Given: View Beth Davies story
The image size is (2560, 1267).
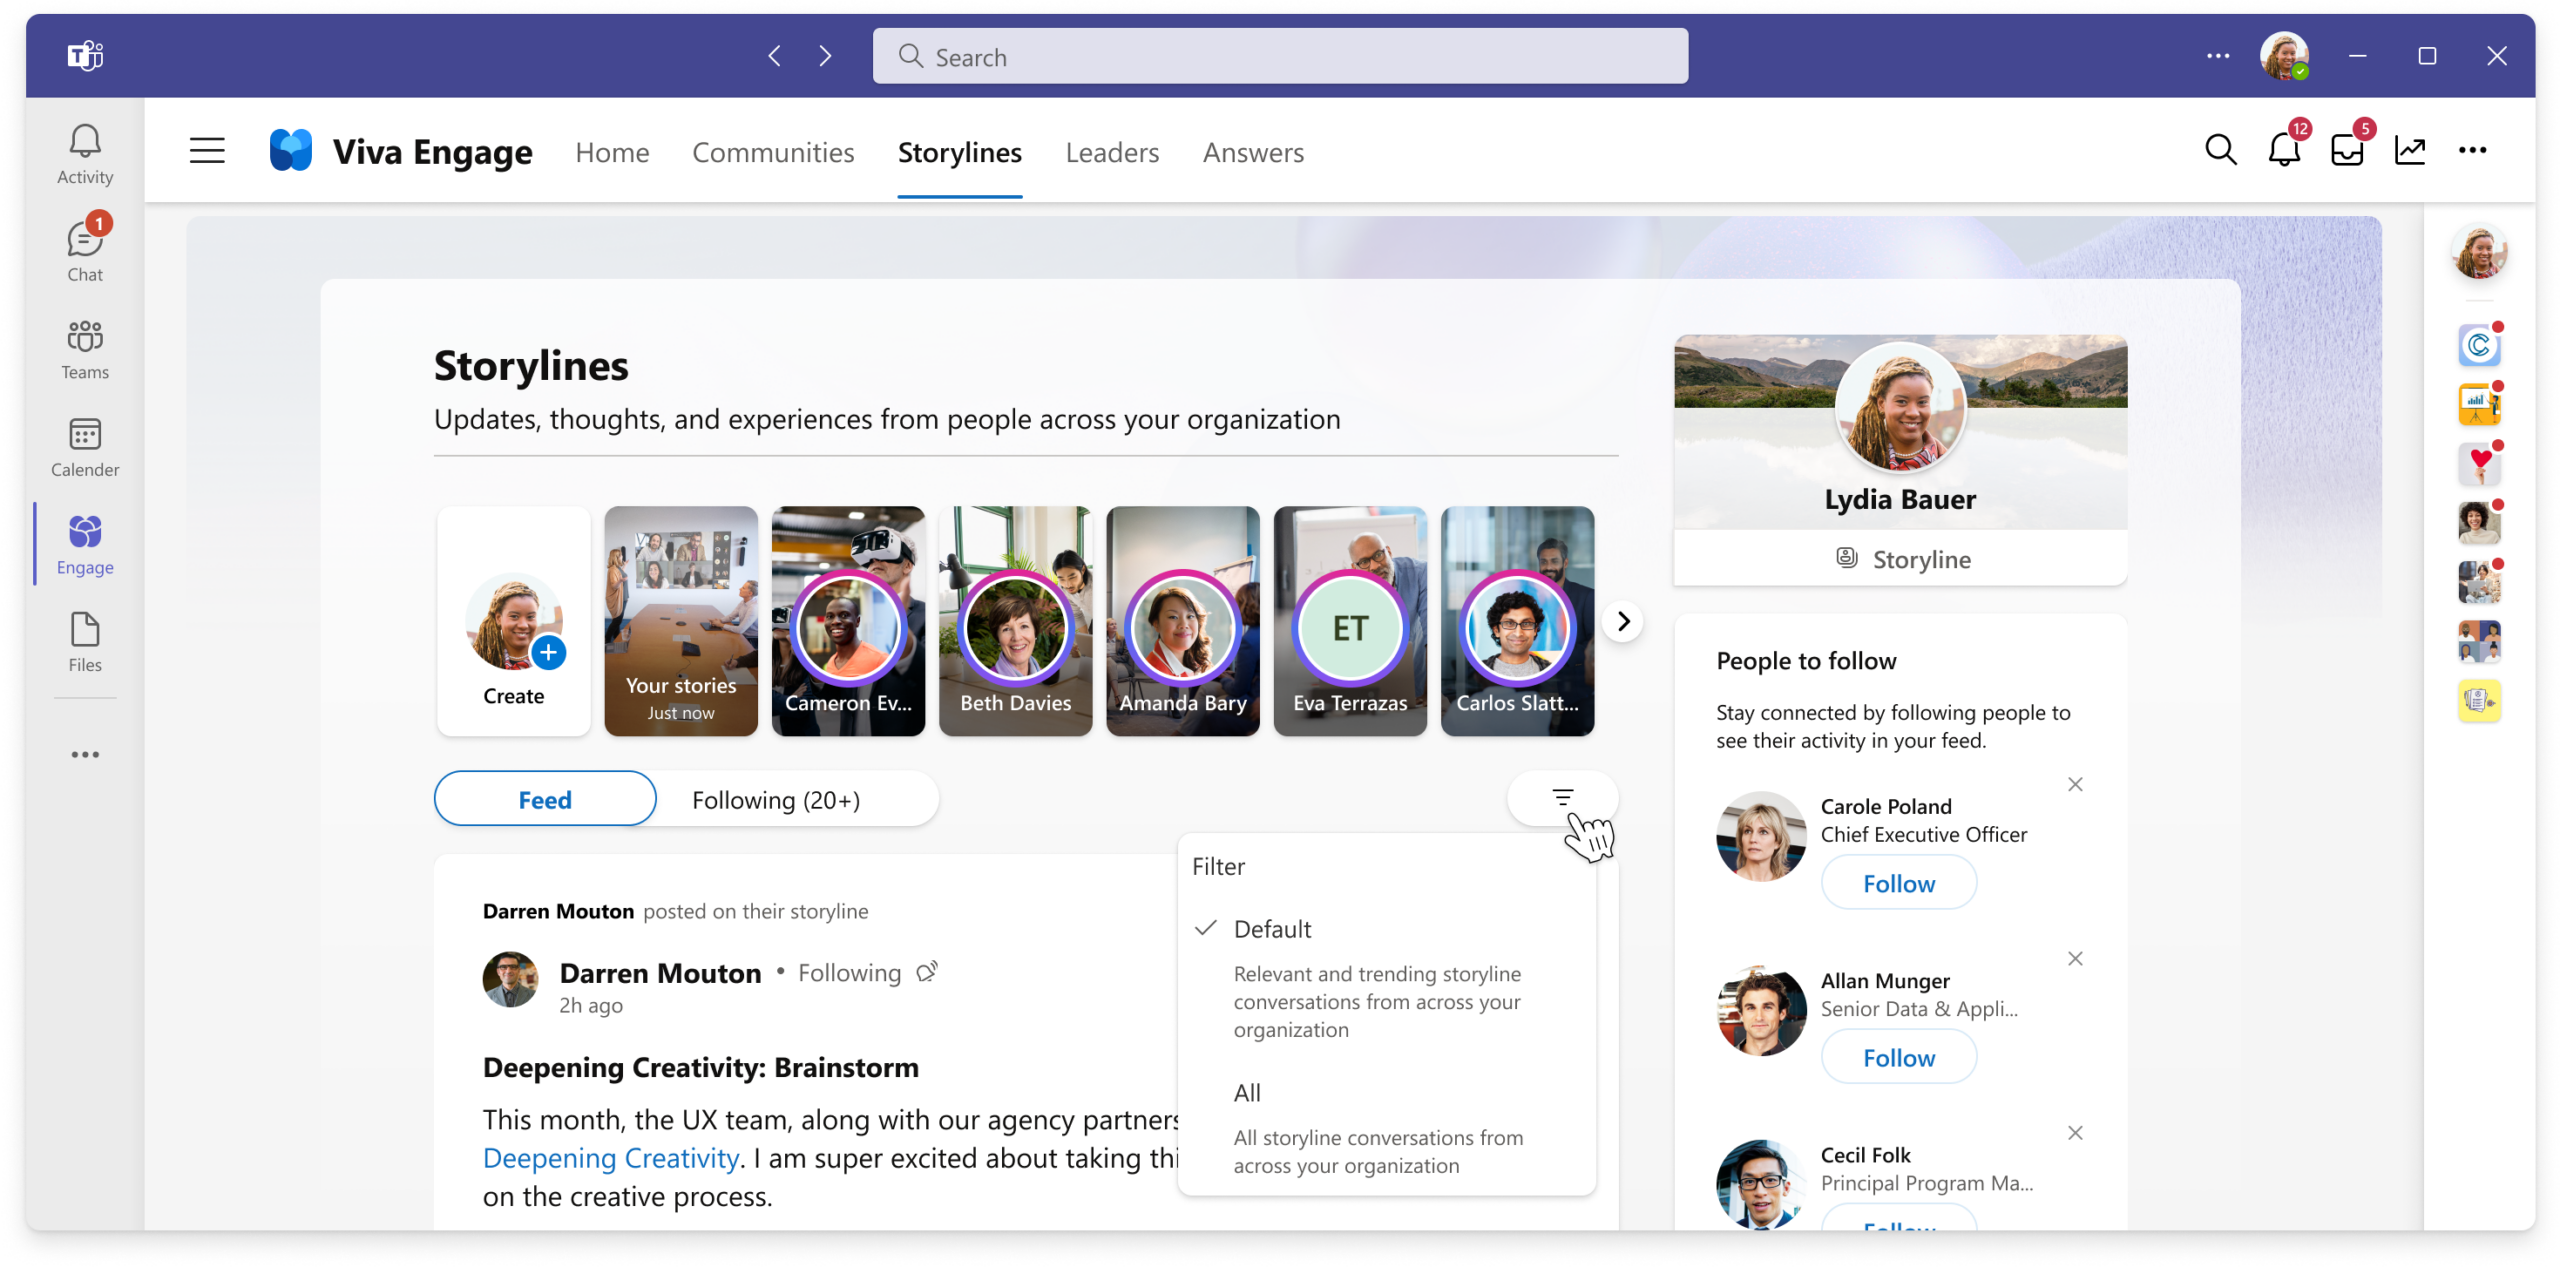Looking at the screenshot, I should [x=1015, y=621].
